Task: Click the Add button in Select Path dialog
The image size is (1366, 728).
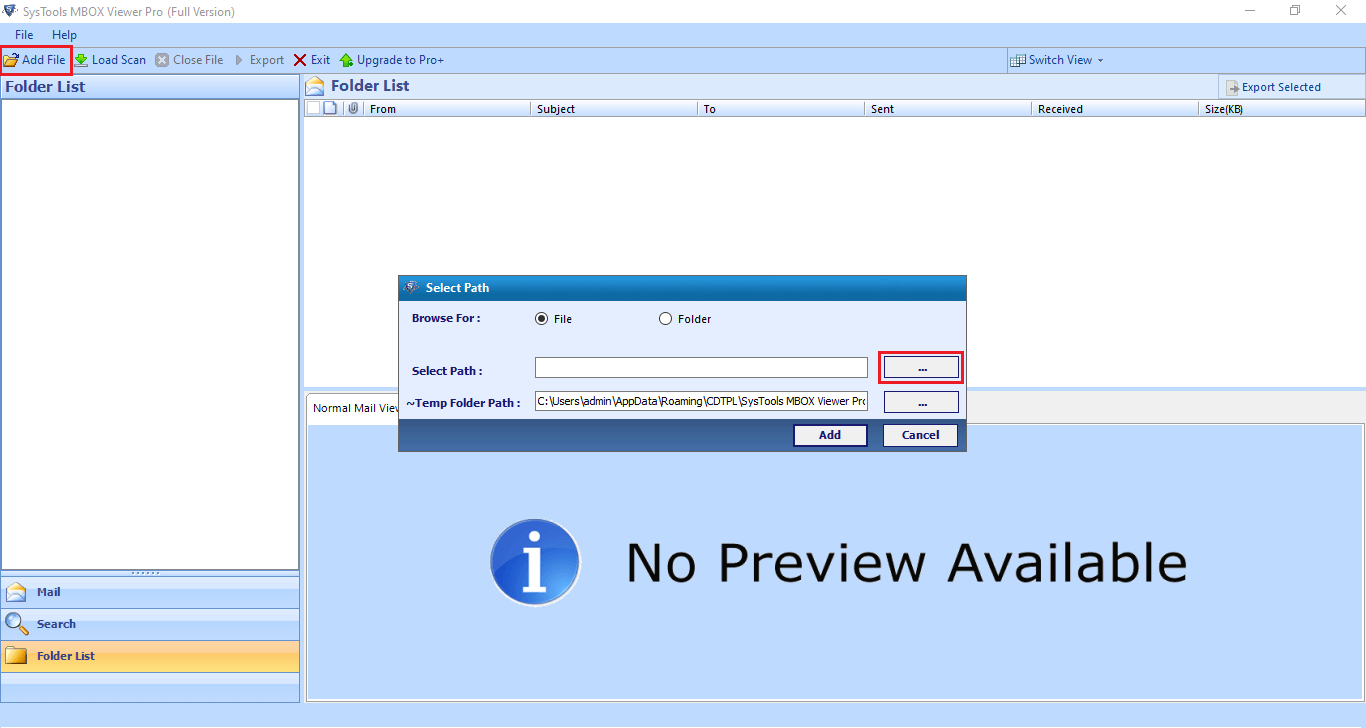Action: coord(830,435)
